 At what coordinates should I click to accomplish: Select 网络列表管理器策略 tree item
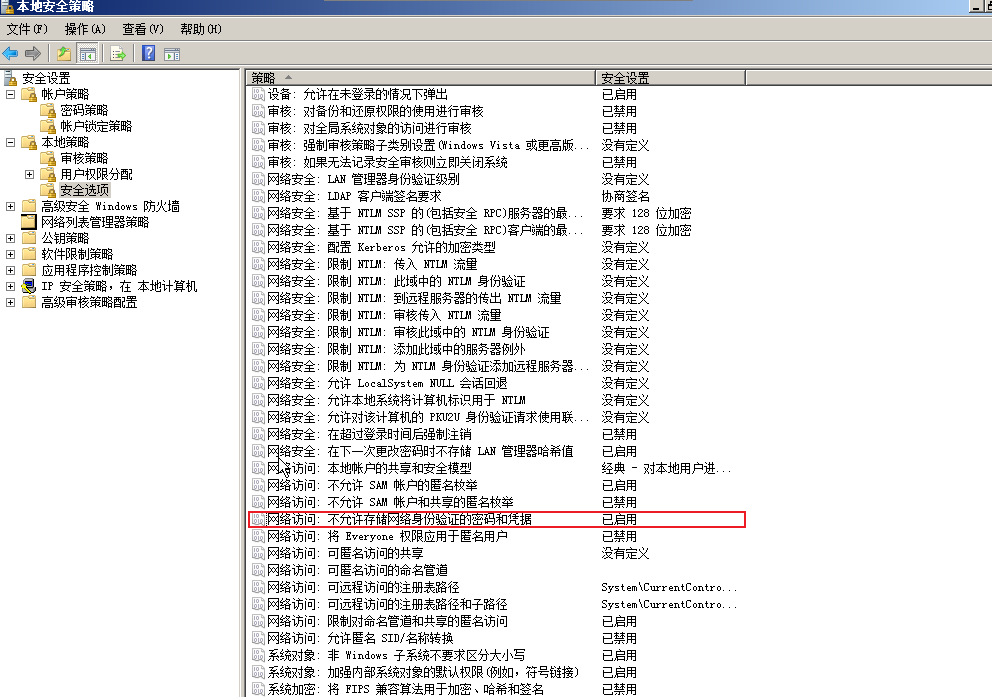[95, 222]
